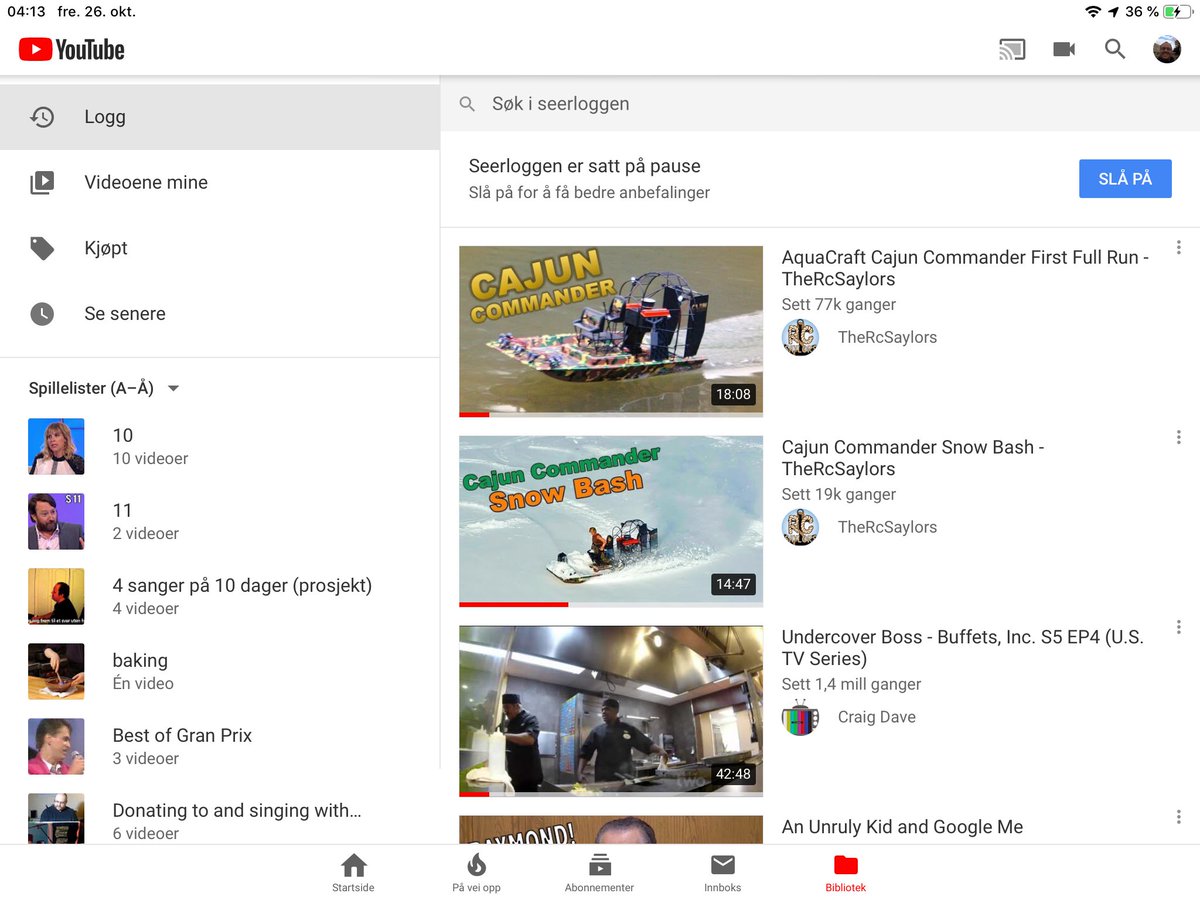Open the An Unruly Kid and Google Me title
1200x900 pixels.
pyautogui.click(x=902, y=827)
